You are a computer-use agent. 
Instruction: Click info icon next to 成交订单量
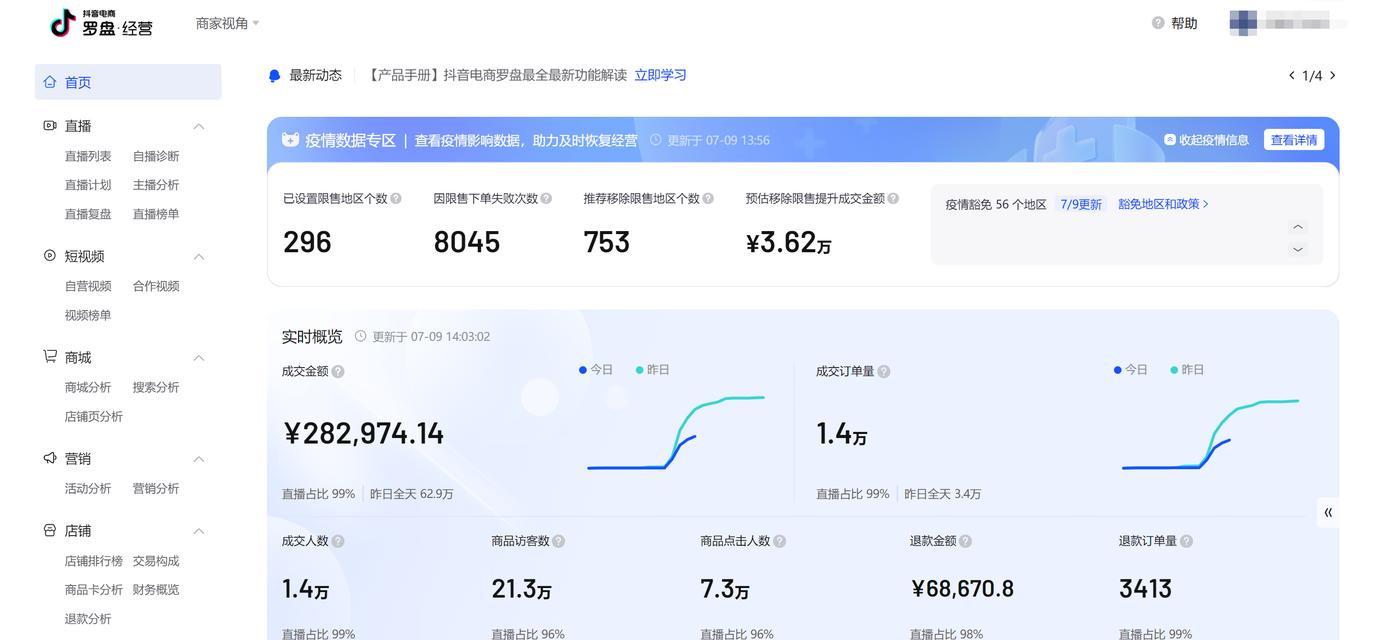(884, 372)
